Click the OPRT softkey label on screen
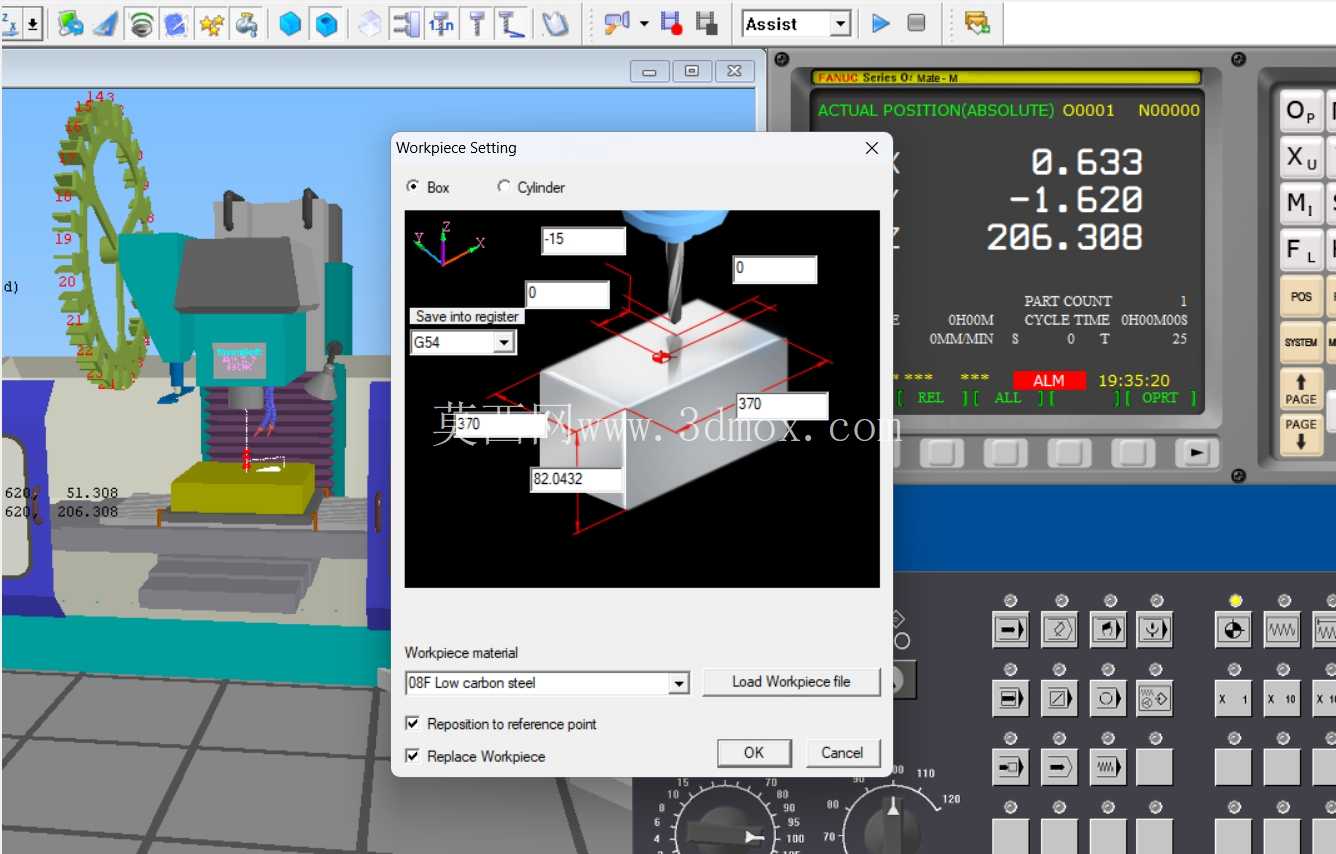 coord(1160,398)
